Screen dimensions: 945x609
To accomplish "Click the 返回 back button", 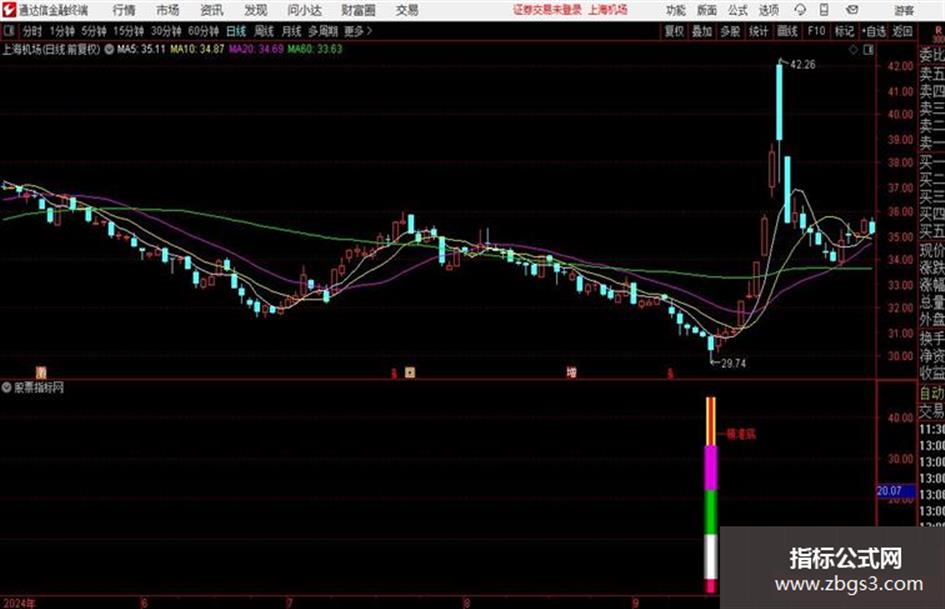I will click(902, 31).
